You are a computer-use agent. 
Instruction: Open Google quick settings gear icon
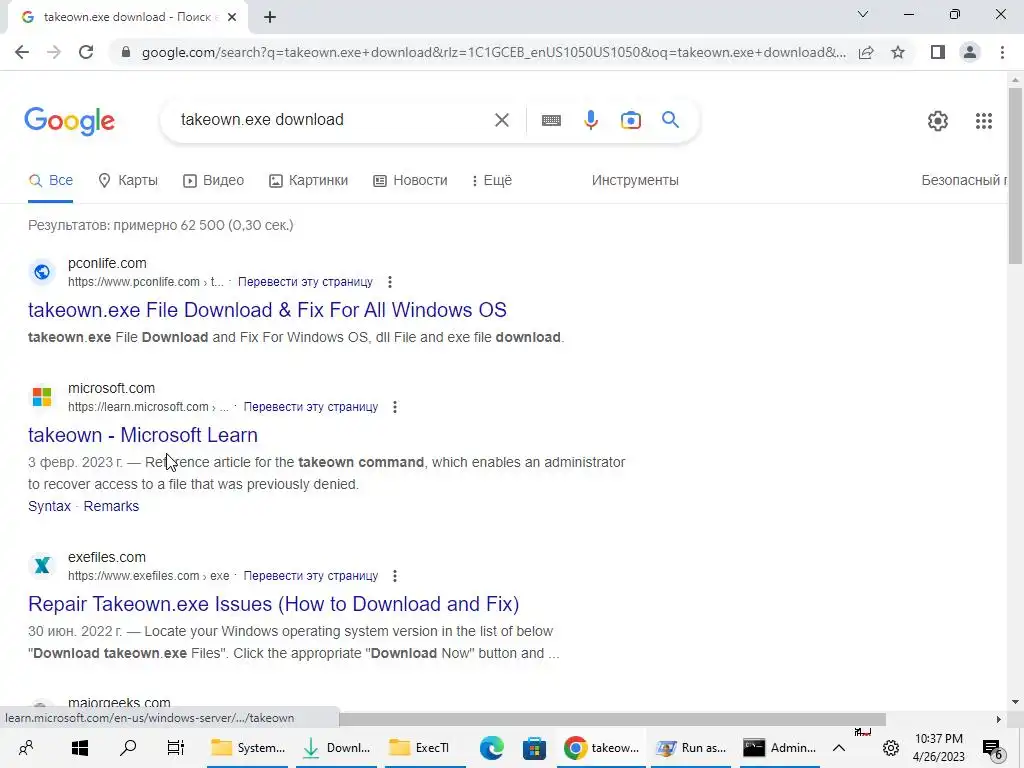point(938,121)
